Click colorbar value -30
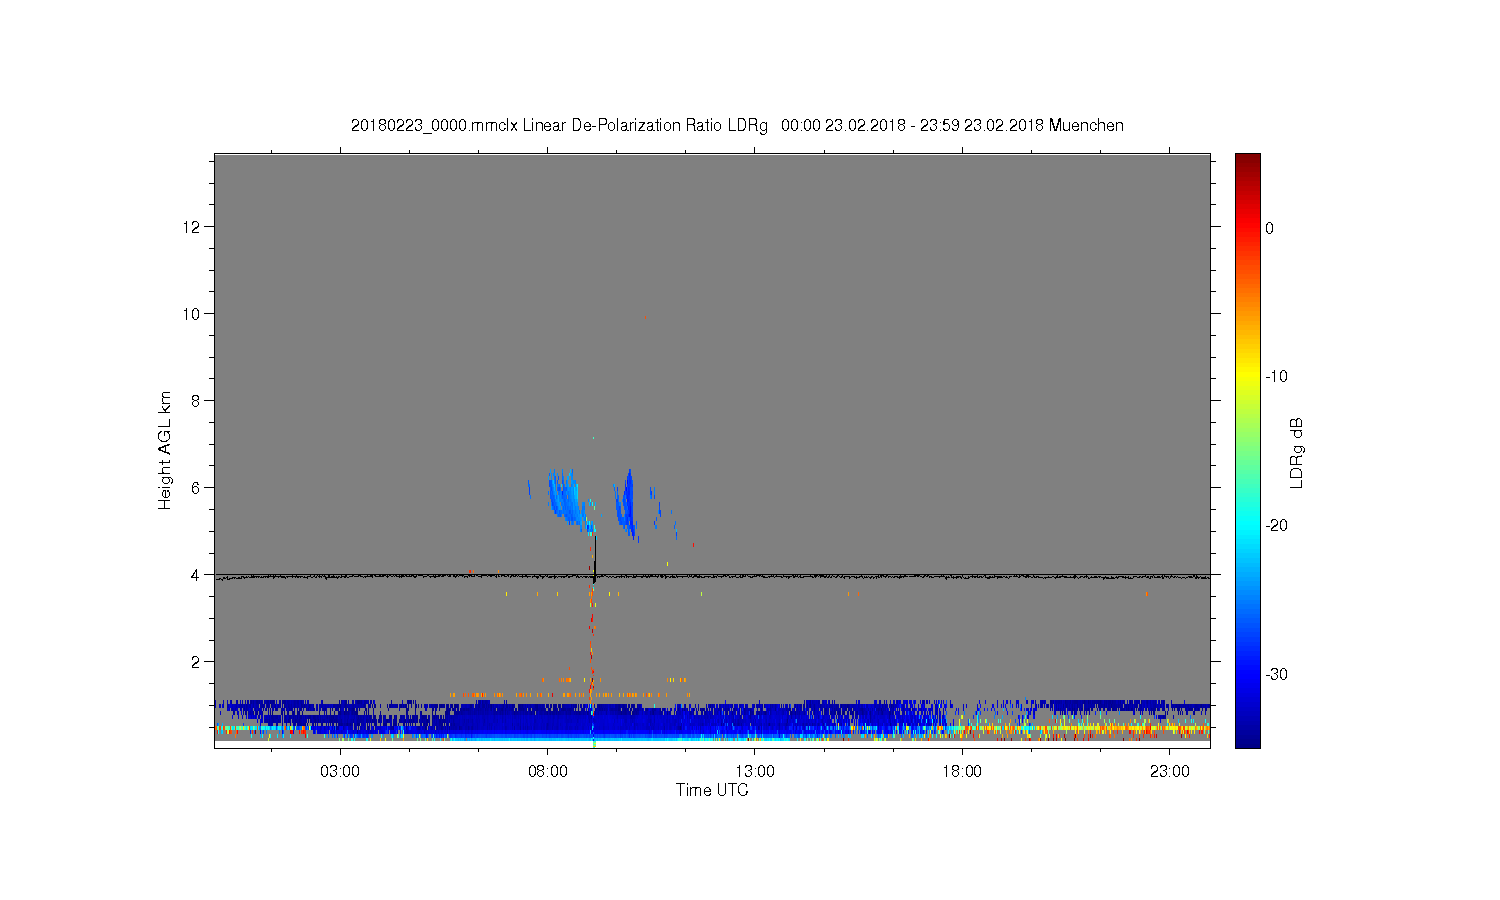The image size is (1500, 900). click(1276, 675)
